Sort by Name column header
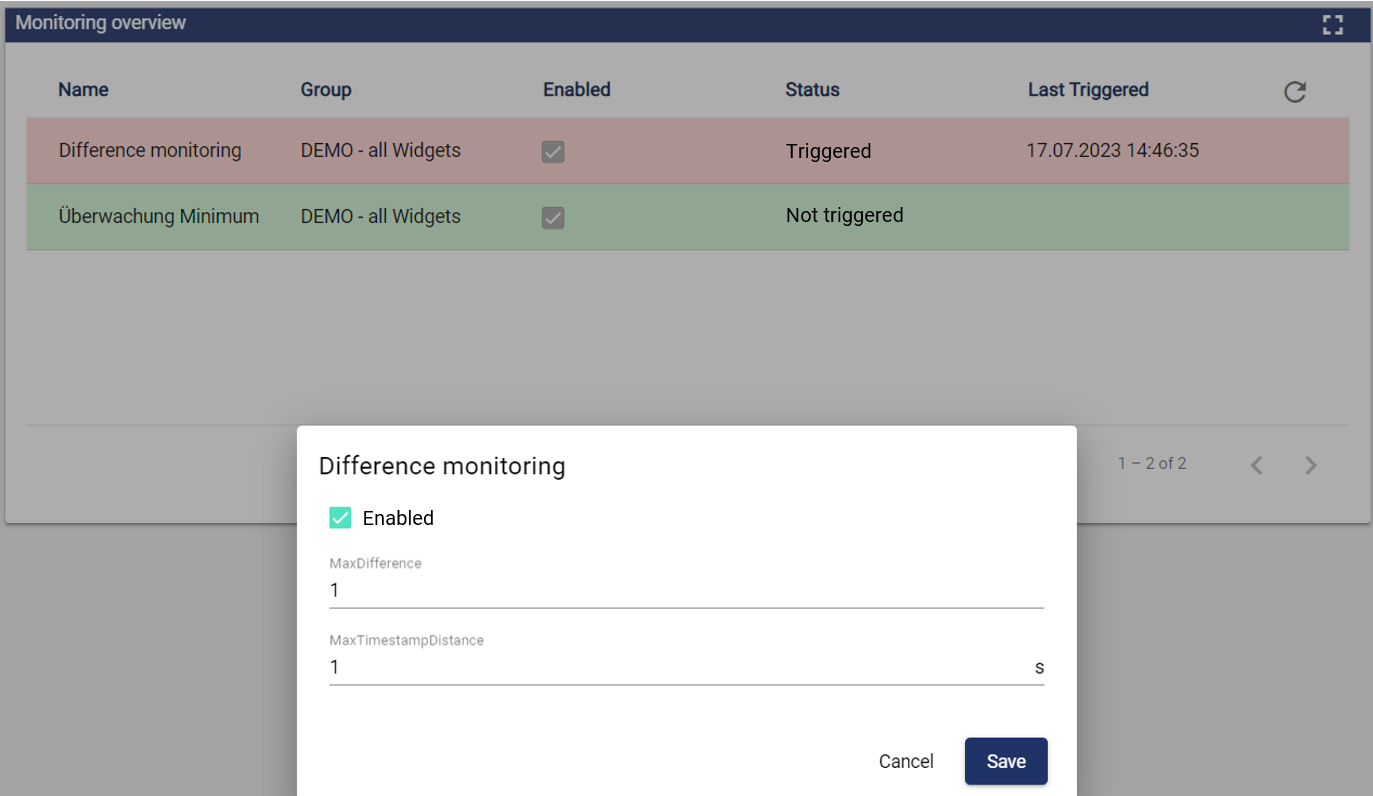The height and width of the screenshot is (796, 1373). click(83, 90)
